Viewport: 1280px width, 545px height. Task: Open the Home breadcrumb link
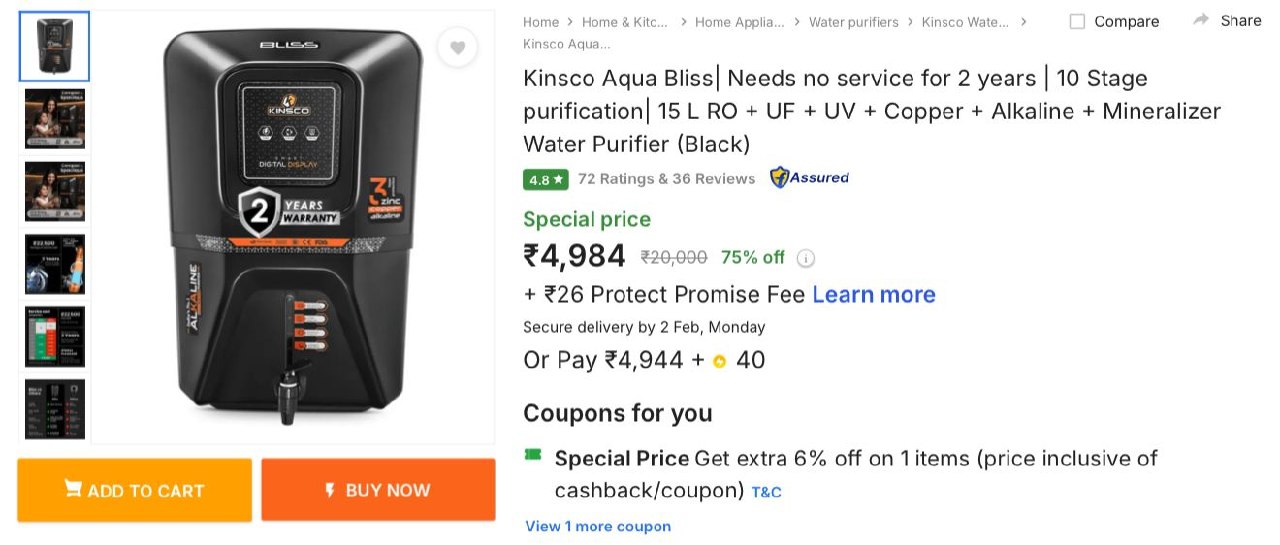pyautogui.click(x=541, y=21)
